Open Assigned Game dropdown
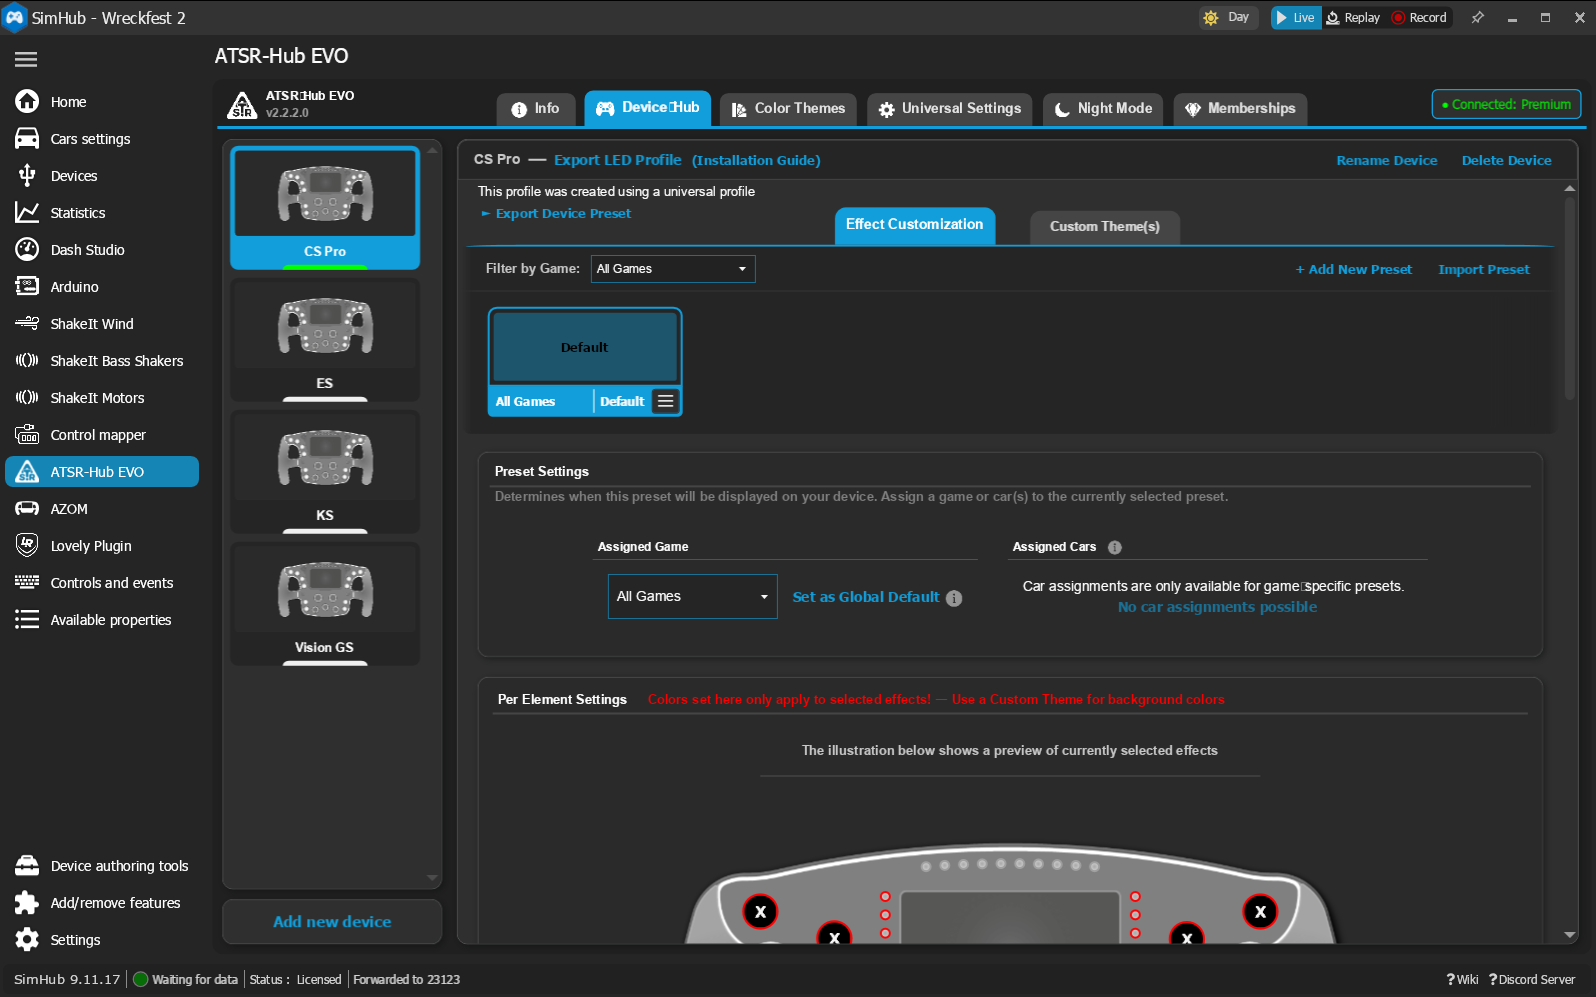The width and height of the screenshot is (1596, 997). point(692,596)
